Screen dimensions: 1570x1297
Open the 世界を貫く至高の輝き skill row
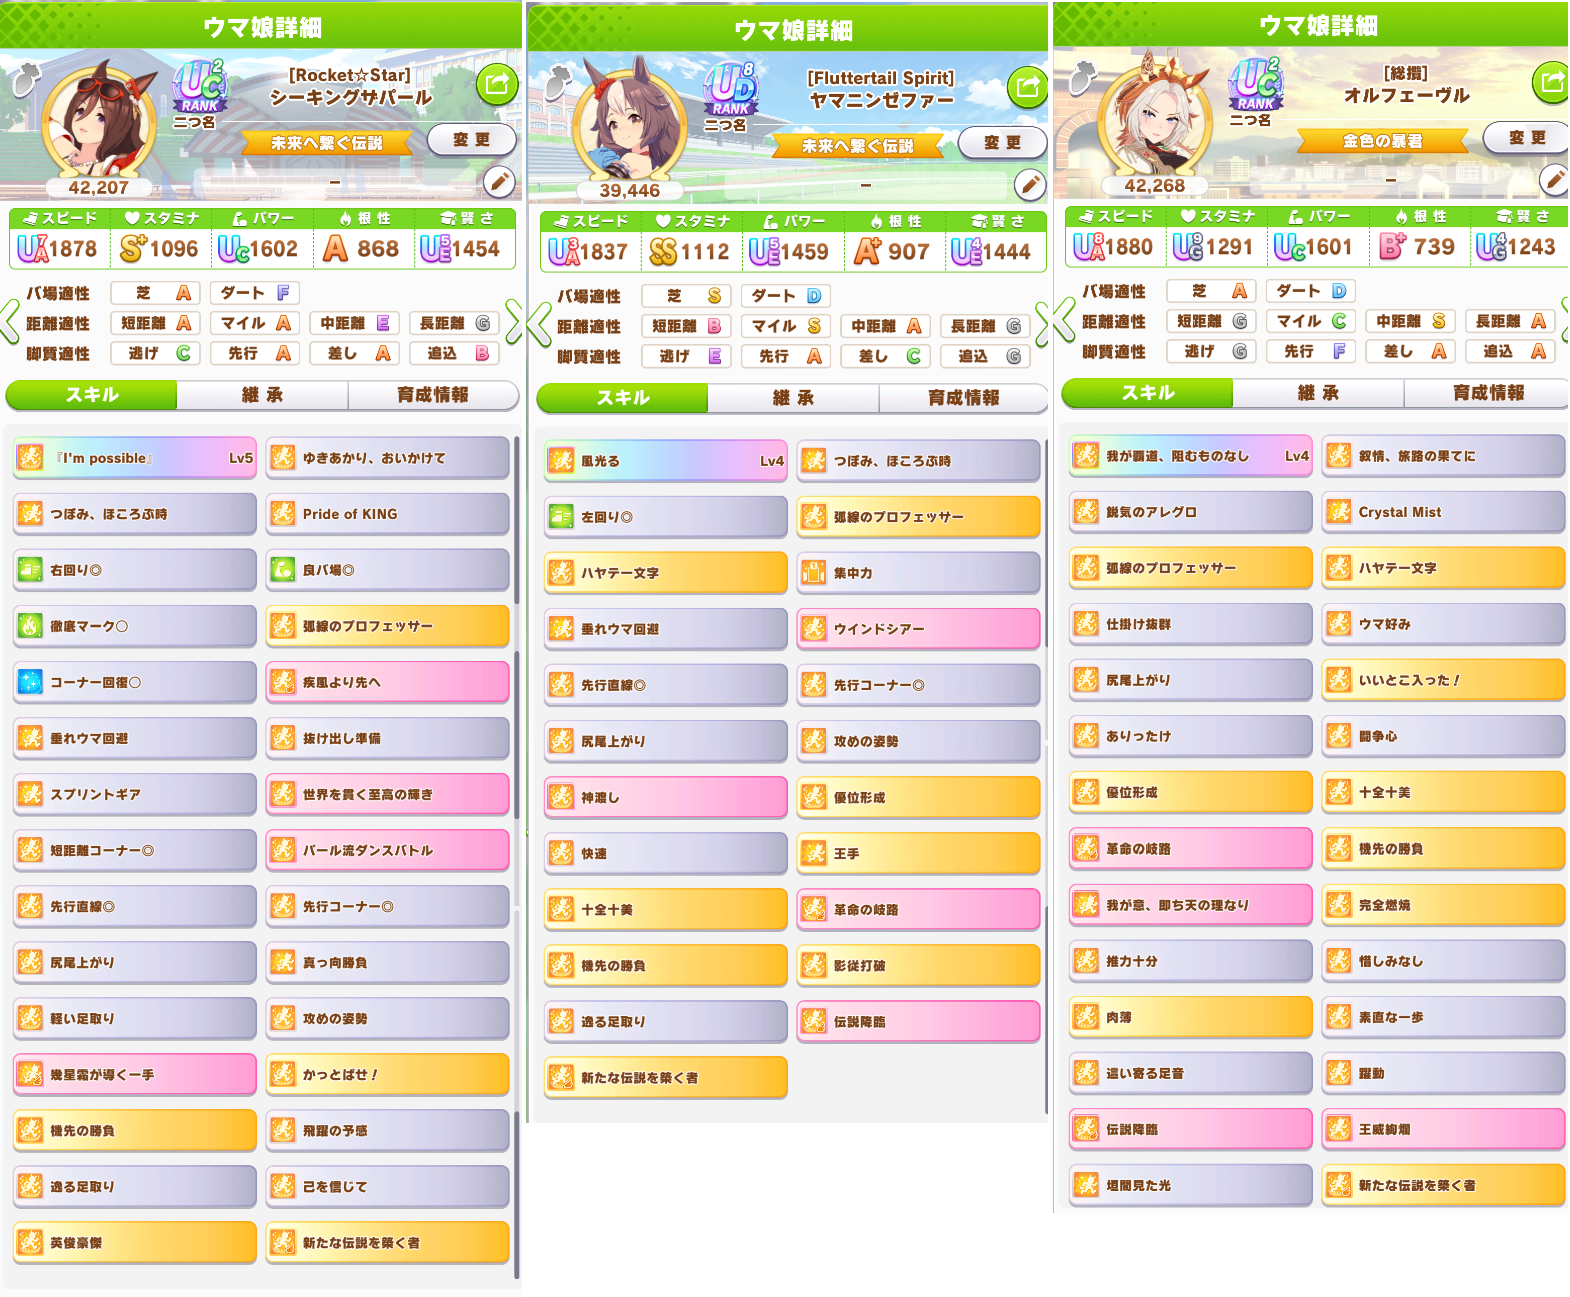coord(388,794)
